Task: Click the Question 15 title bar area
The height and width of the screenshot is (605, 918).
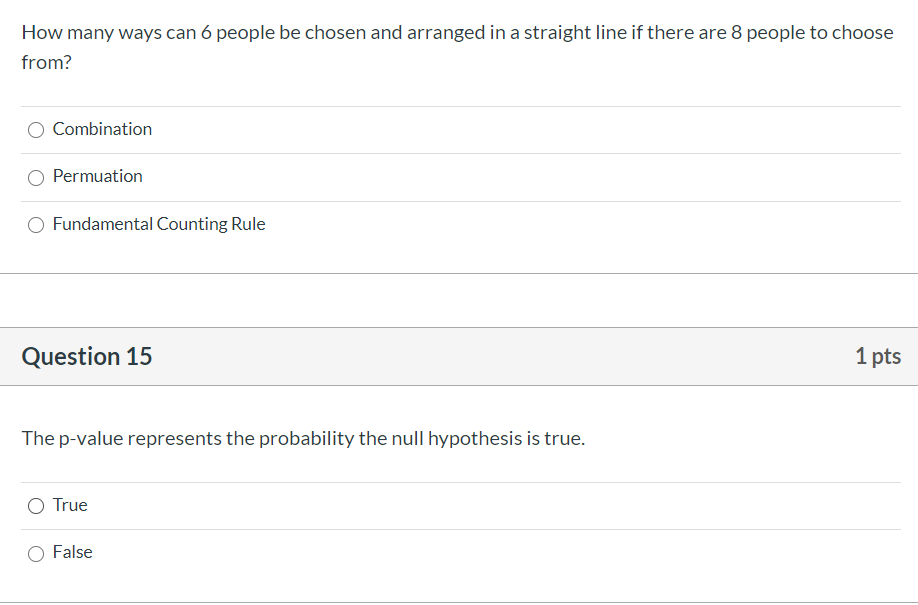Action: 459,356
